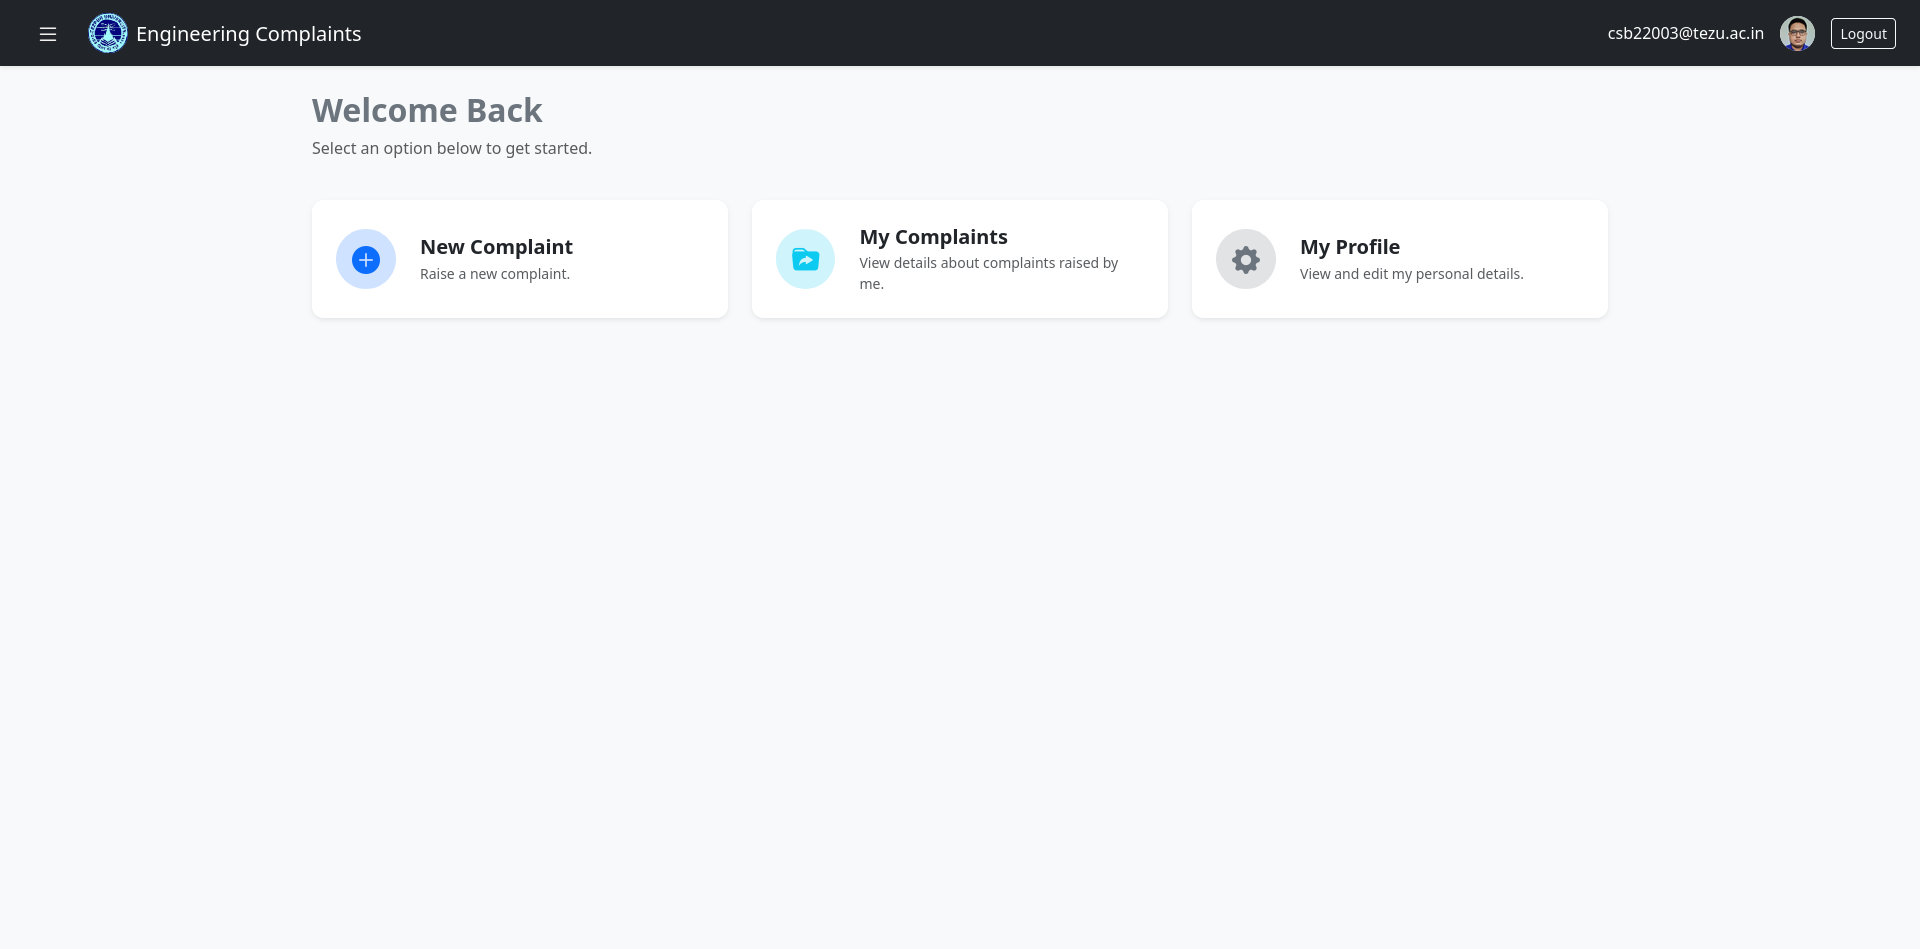Open the hamburger navigation menu
This screenshot has height=949, width=1920.
pos(48,34)
